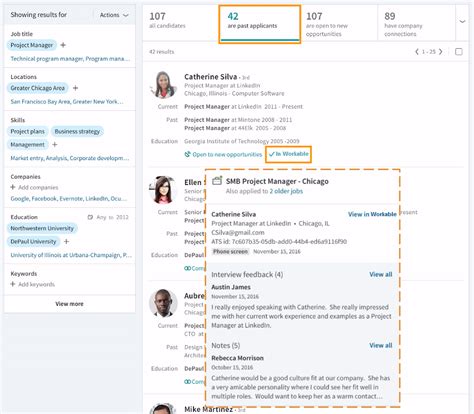
Task: Click Rebecca Morrison note author
Action: (237, 358)
